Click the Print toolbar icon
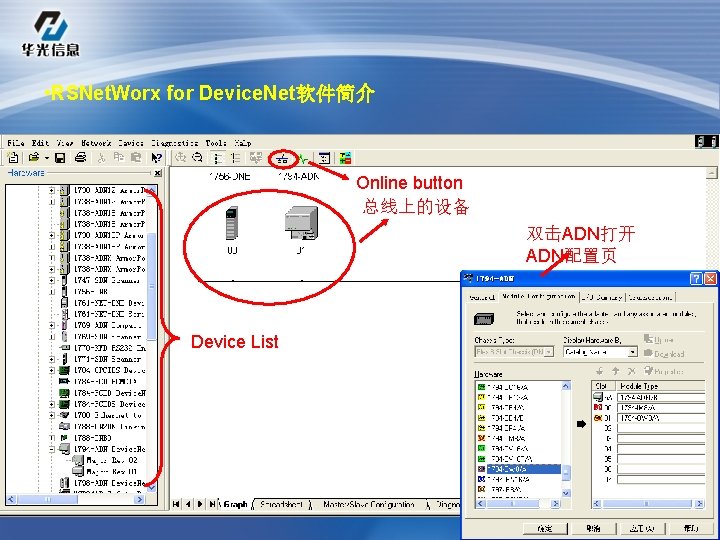This screenshot has height=540, width=720. (80, 158)
